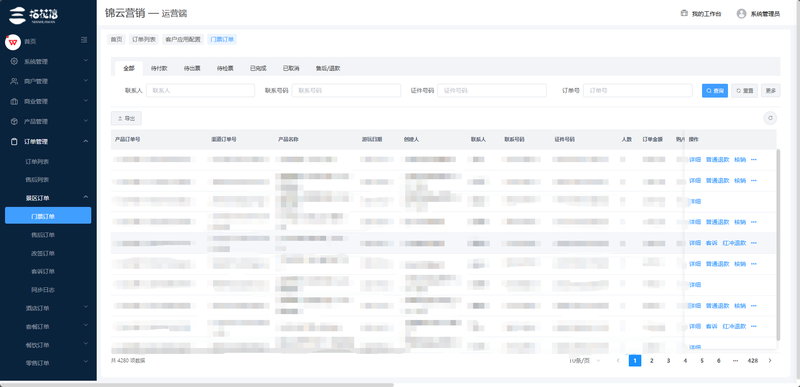Click 红冲退款 link in fifth table row
The height and width of the screenshot is (387, 800).
[x=734, y=243]
